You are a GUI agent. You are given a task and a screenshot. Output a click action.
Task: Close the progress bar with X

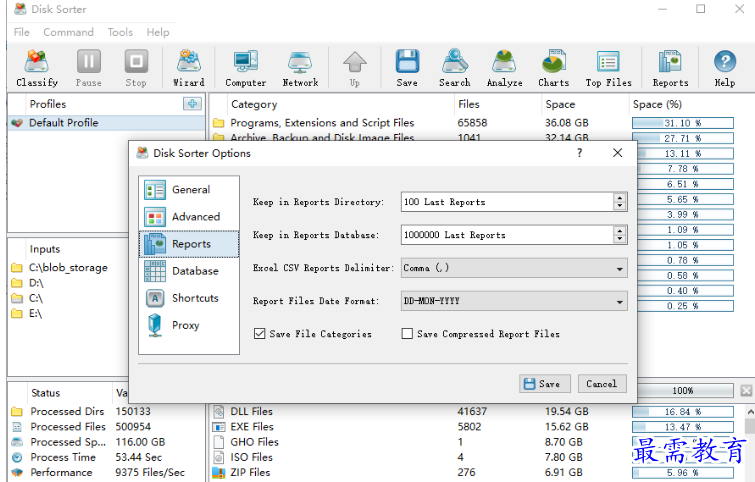pos(746,391)
